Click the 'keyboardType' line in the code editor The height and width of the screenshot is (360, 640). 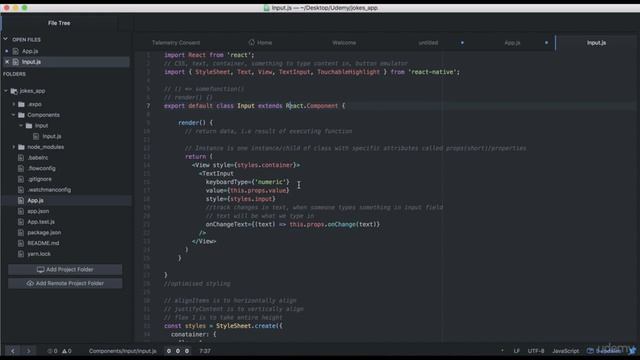point(247,182)
